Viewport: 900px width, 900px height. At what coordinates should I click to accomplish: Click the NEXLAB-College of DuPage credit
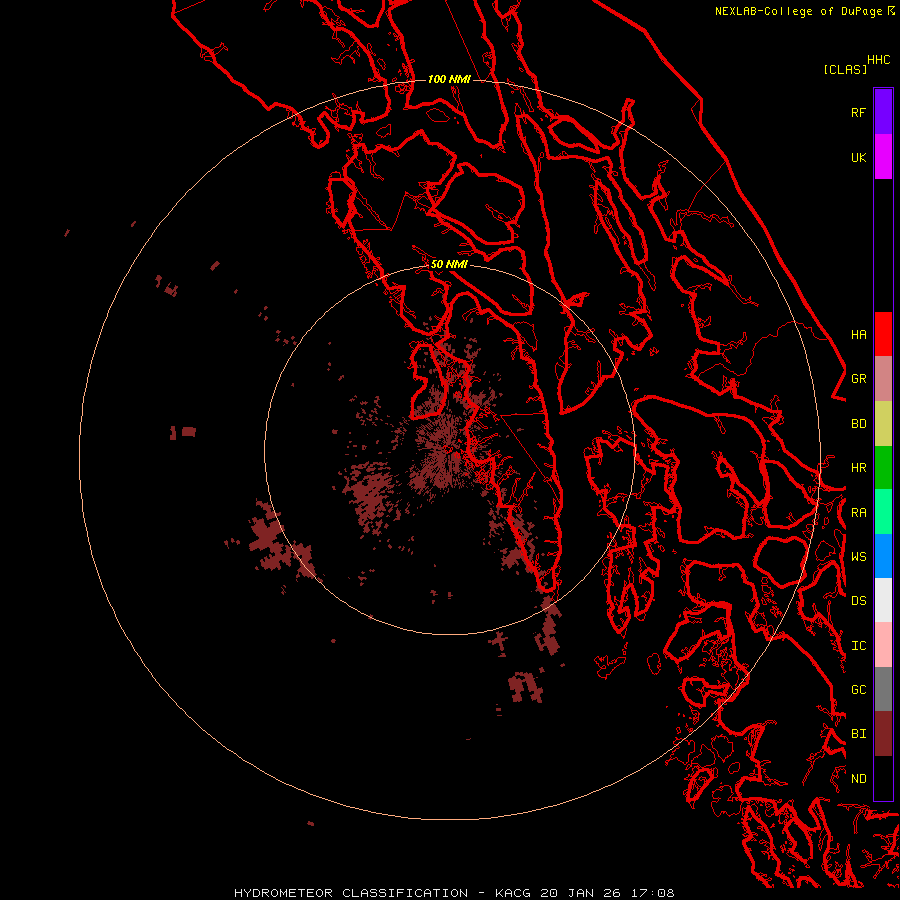pos(798,11)
